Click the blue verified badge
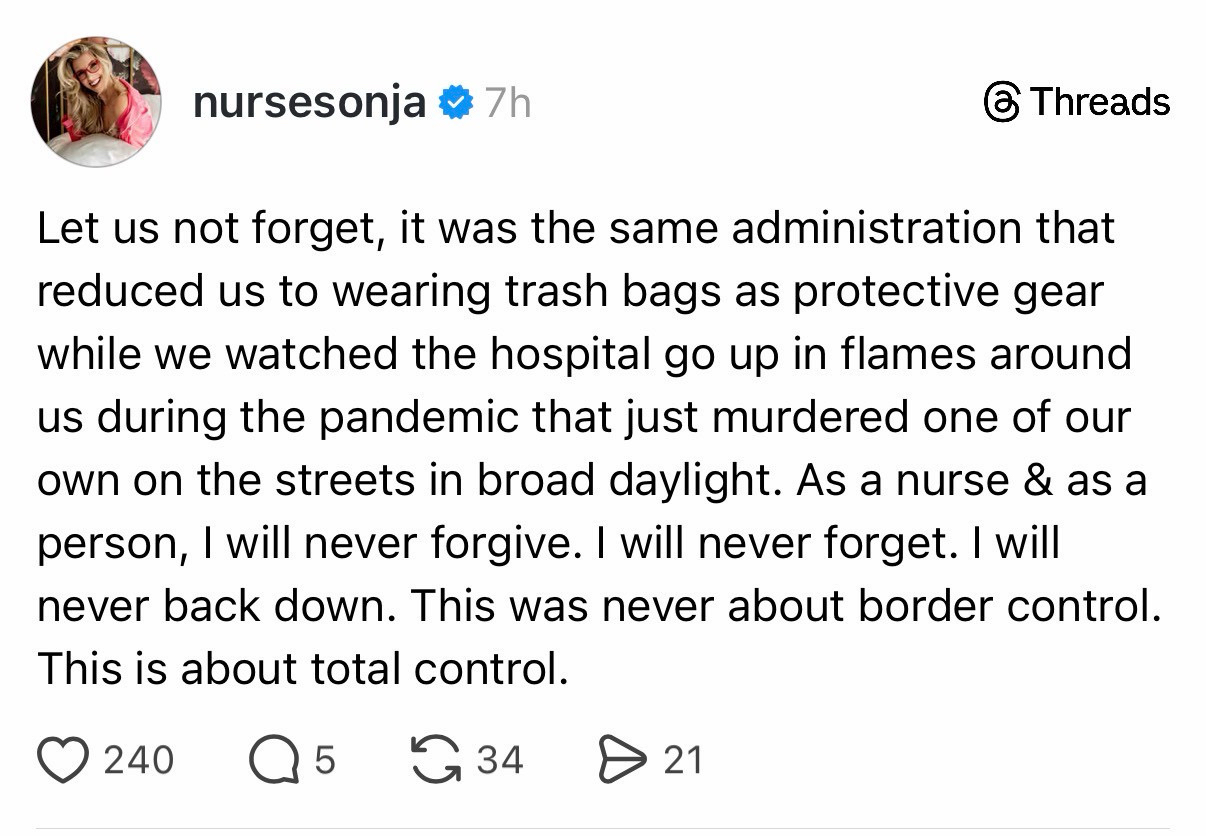 (x=457, y=103)
